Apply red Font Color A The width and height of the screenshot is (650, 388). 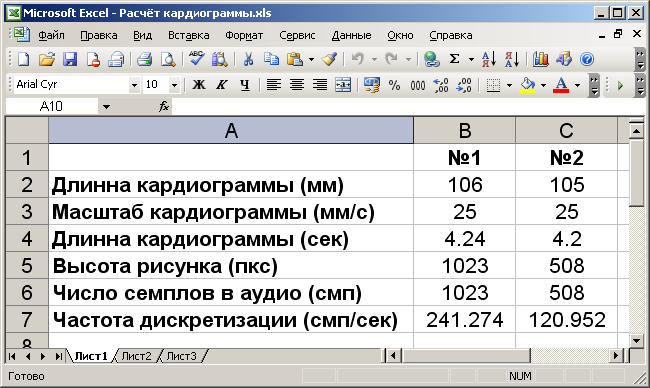pos(561,85)
